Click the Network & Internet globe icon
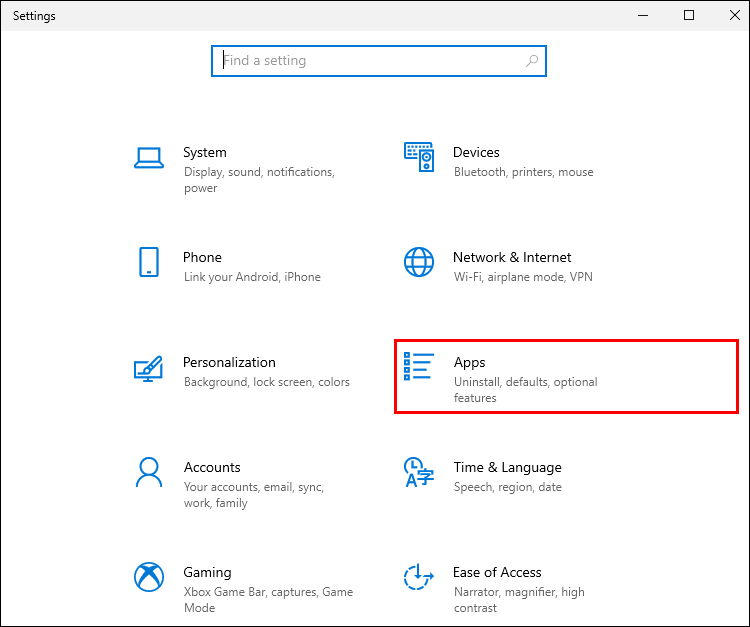 (x=419, y=262)
